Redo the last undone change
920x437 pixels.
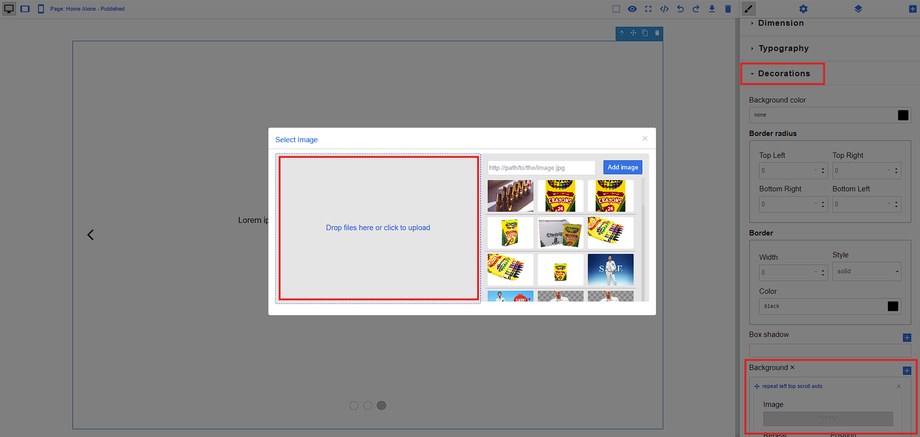click(696, 9)
